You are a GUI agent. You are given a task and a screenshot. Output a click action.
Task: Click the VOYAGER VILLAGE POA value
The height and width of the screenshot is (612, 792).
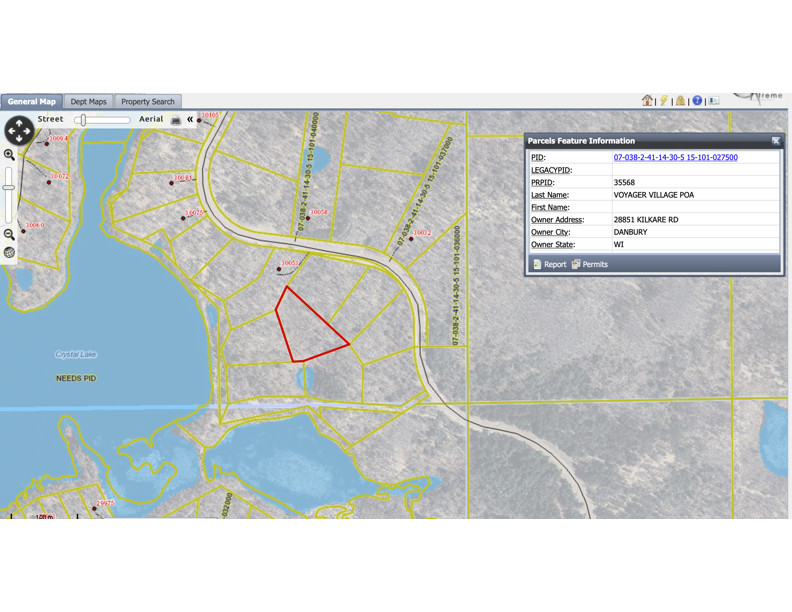pyautogui.click(x=654, y=194)
